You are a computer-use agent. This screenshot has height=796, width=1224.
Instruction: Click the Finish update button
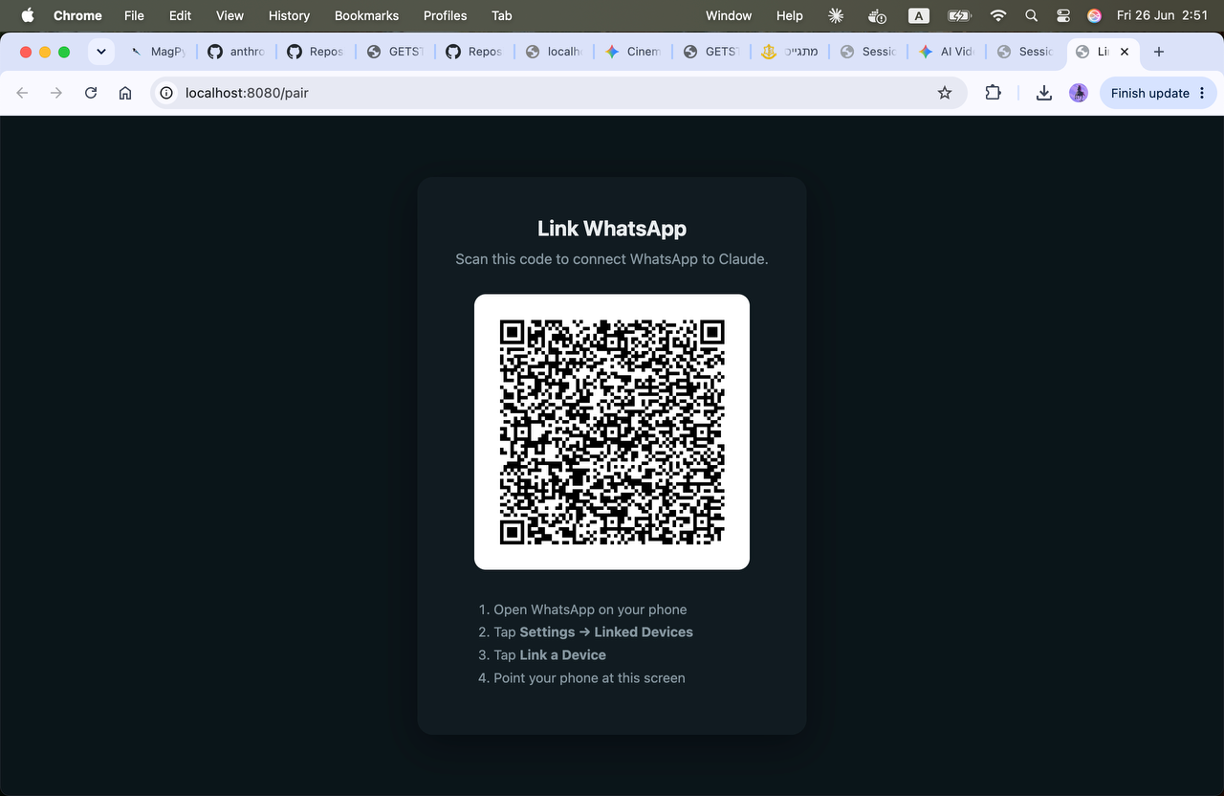[x=1149, y=93]
